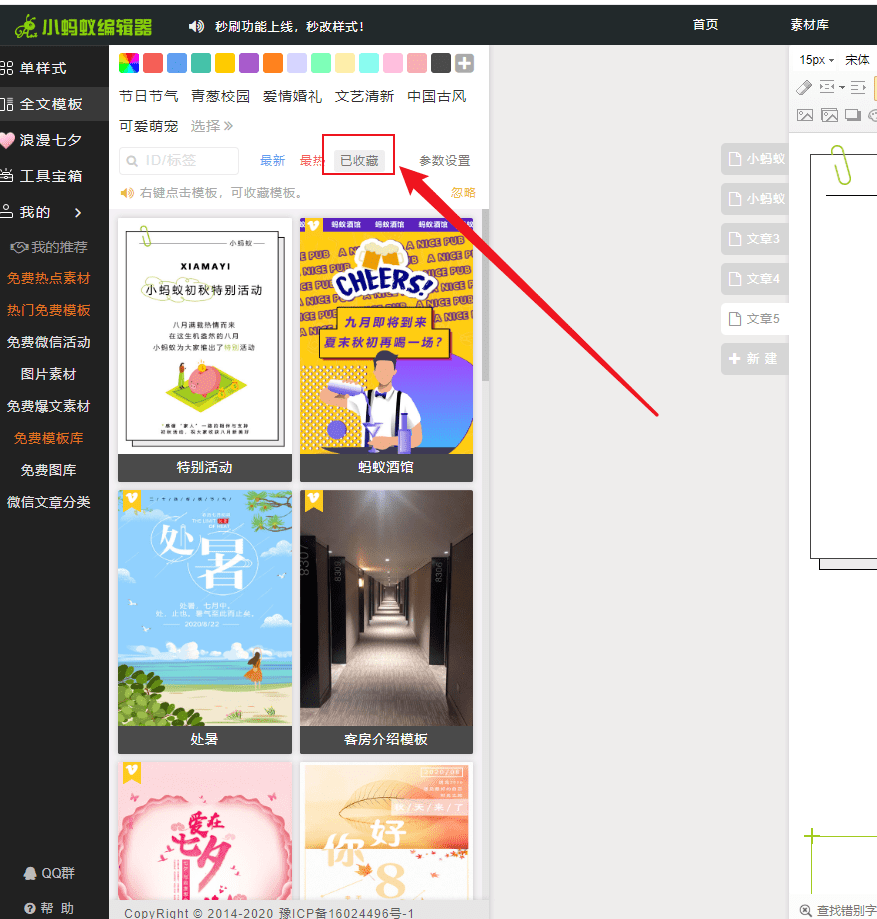Select the 全文模板 sidebar tab
The height and width of the screenshot is (919, 877).
pos(54,104)
